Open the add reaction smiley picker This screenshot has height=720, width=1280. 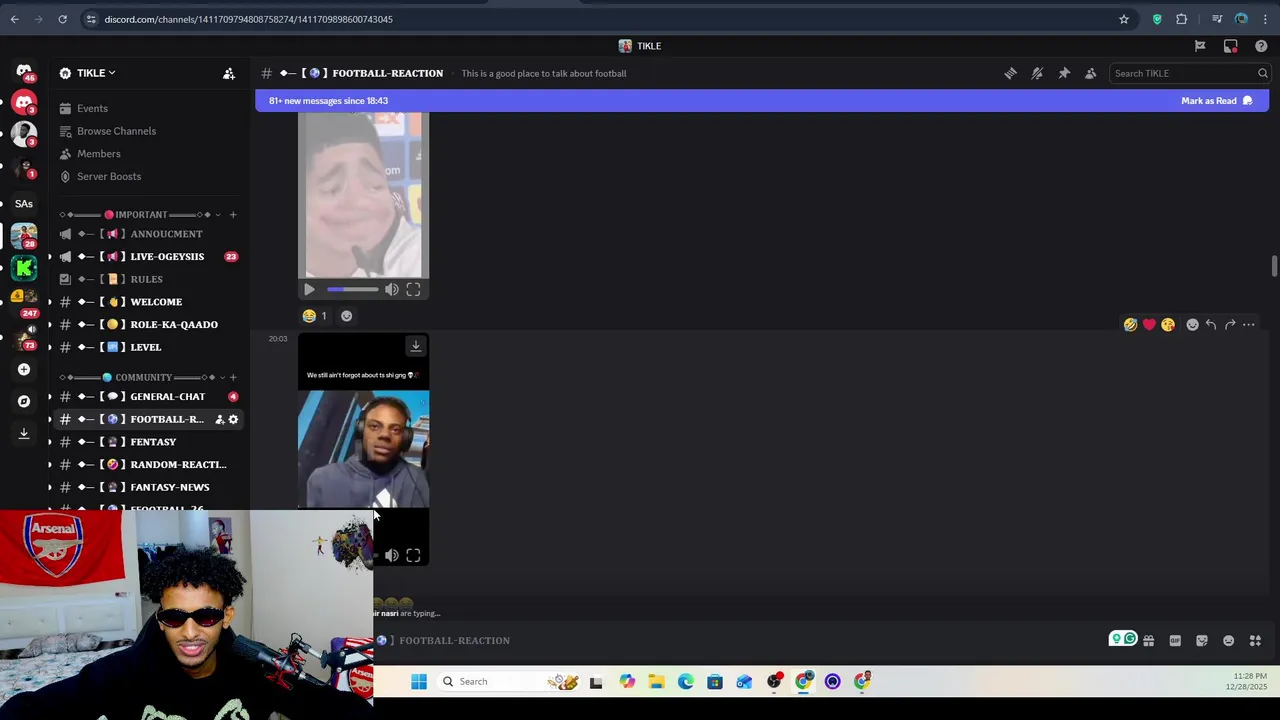1192,325
